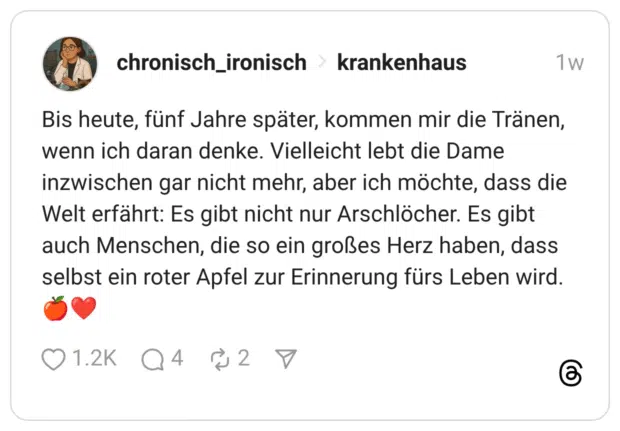Open replies via the comment bubble icon
620x431 pixels.
pyautogui.click(x=152, y=359)
